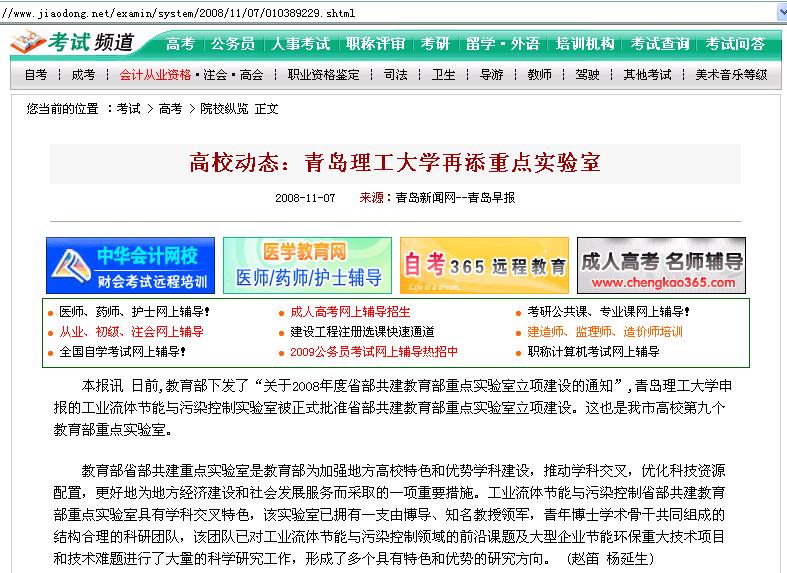Go to the 考试查询 tab
The width and height of the screenshot is (787, 573).
[x=659, y=44]
